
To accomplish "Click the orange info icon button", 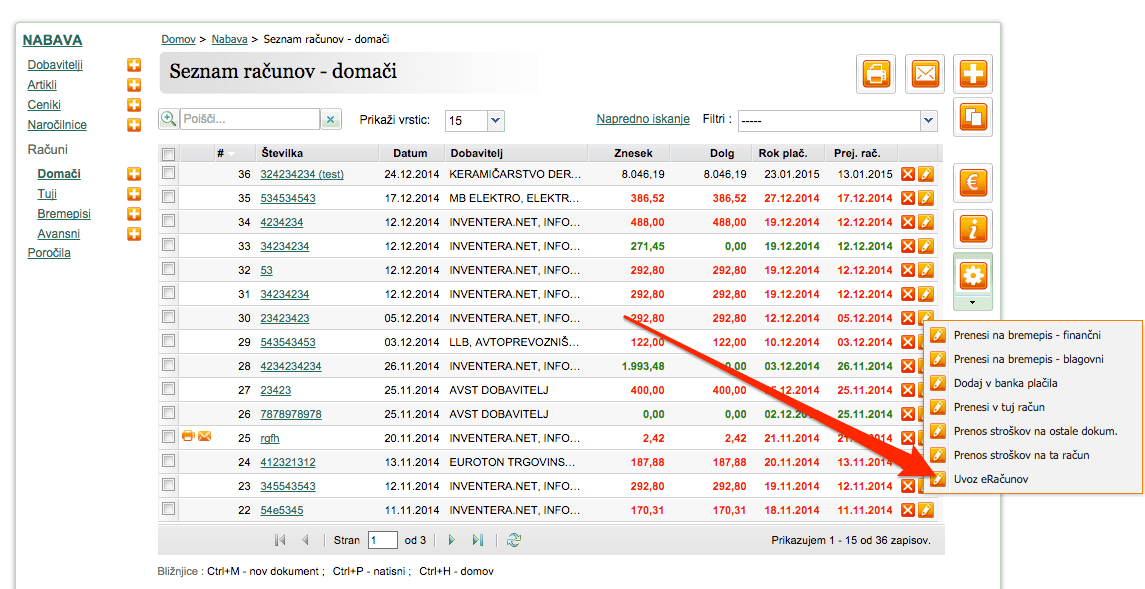I will point(973,229).
